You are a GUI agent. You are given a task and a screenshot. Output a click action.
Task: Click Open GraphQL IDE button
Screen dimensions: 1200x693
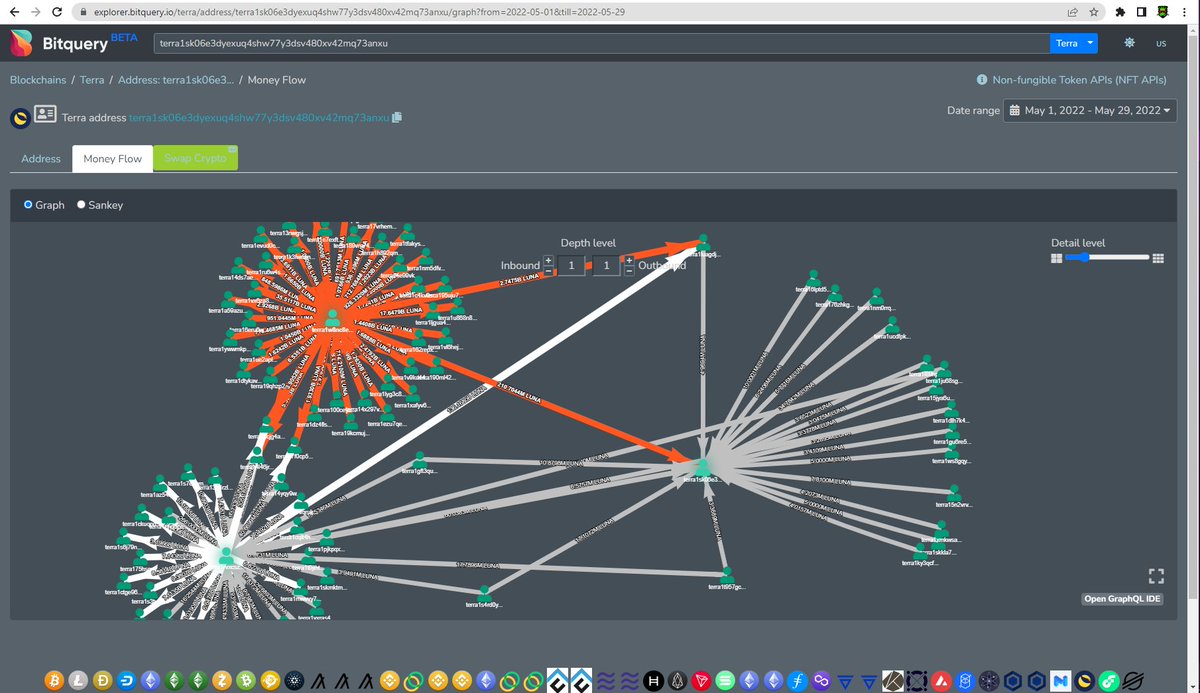[x=1122, y=599]
